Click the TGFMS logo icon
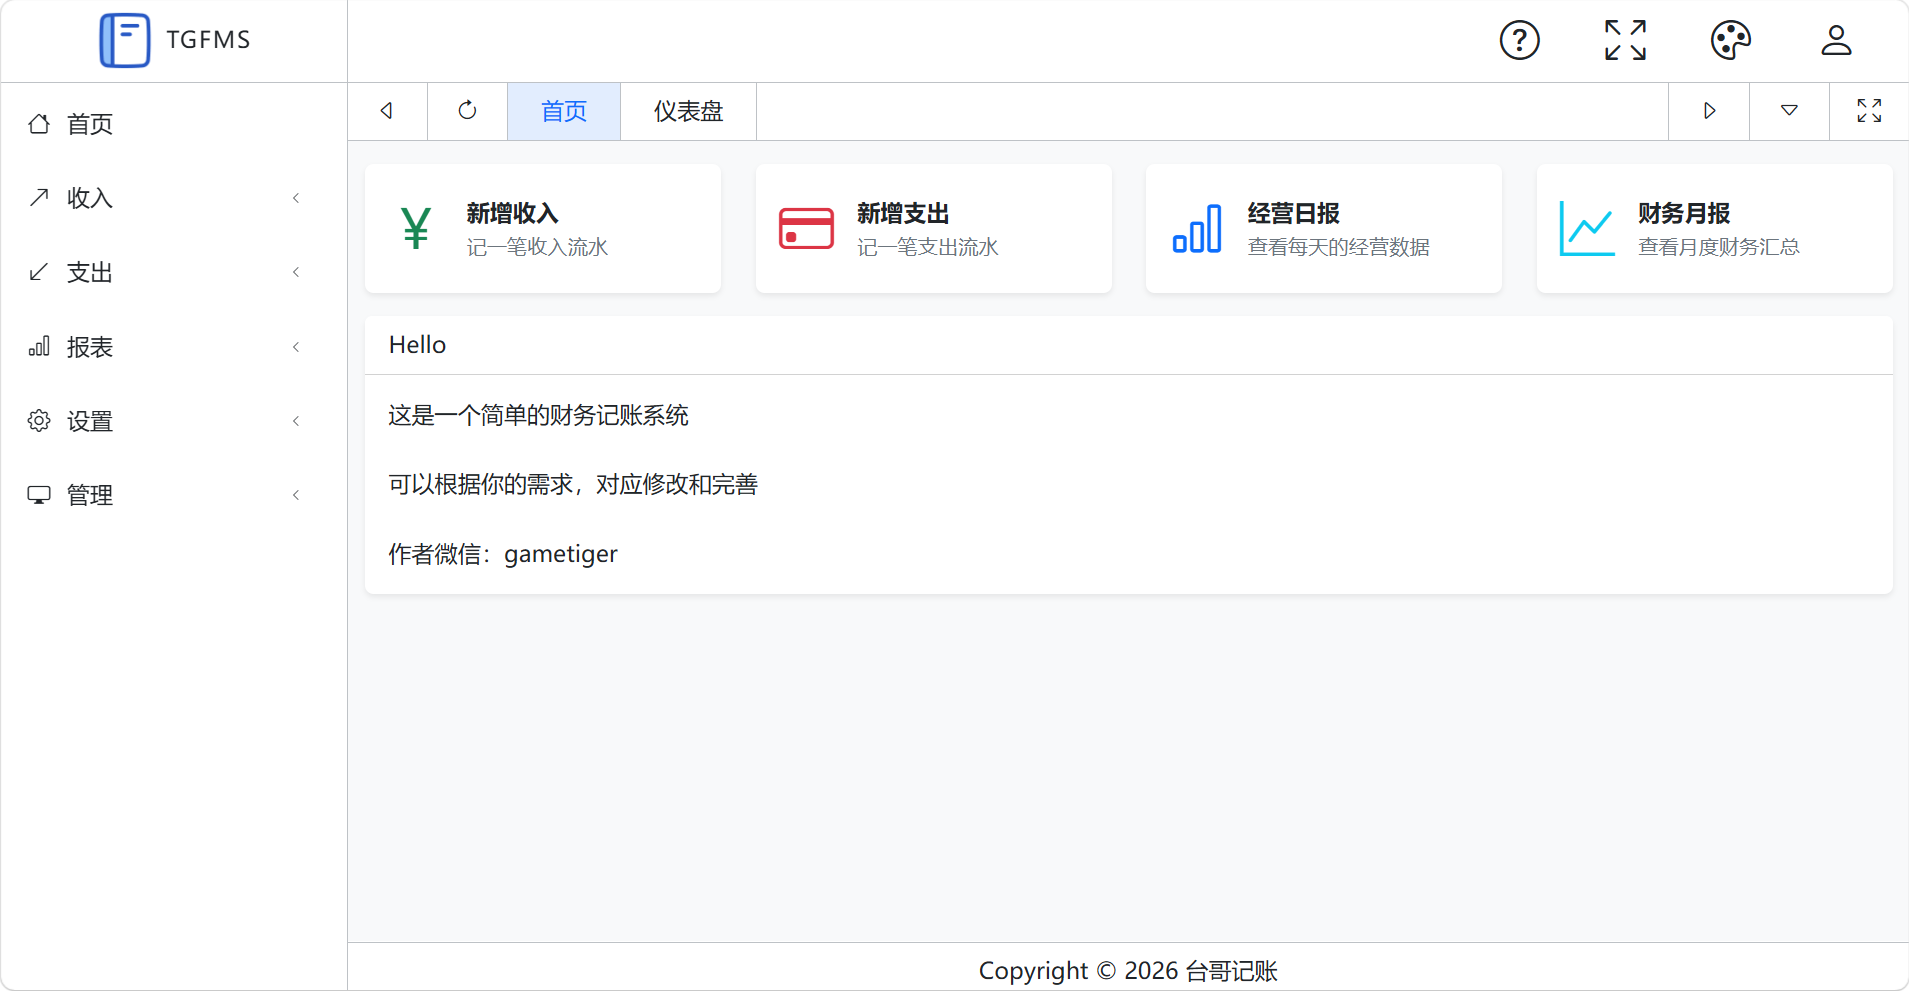Viewport: 1909px width, 991px height. click(x=125, y=40)
